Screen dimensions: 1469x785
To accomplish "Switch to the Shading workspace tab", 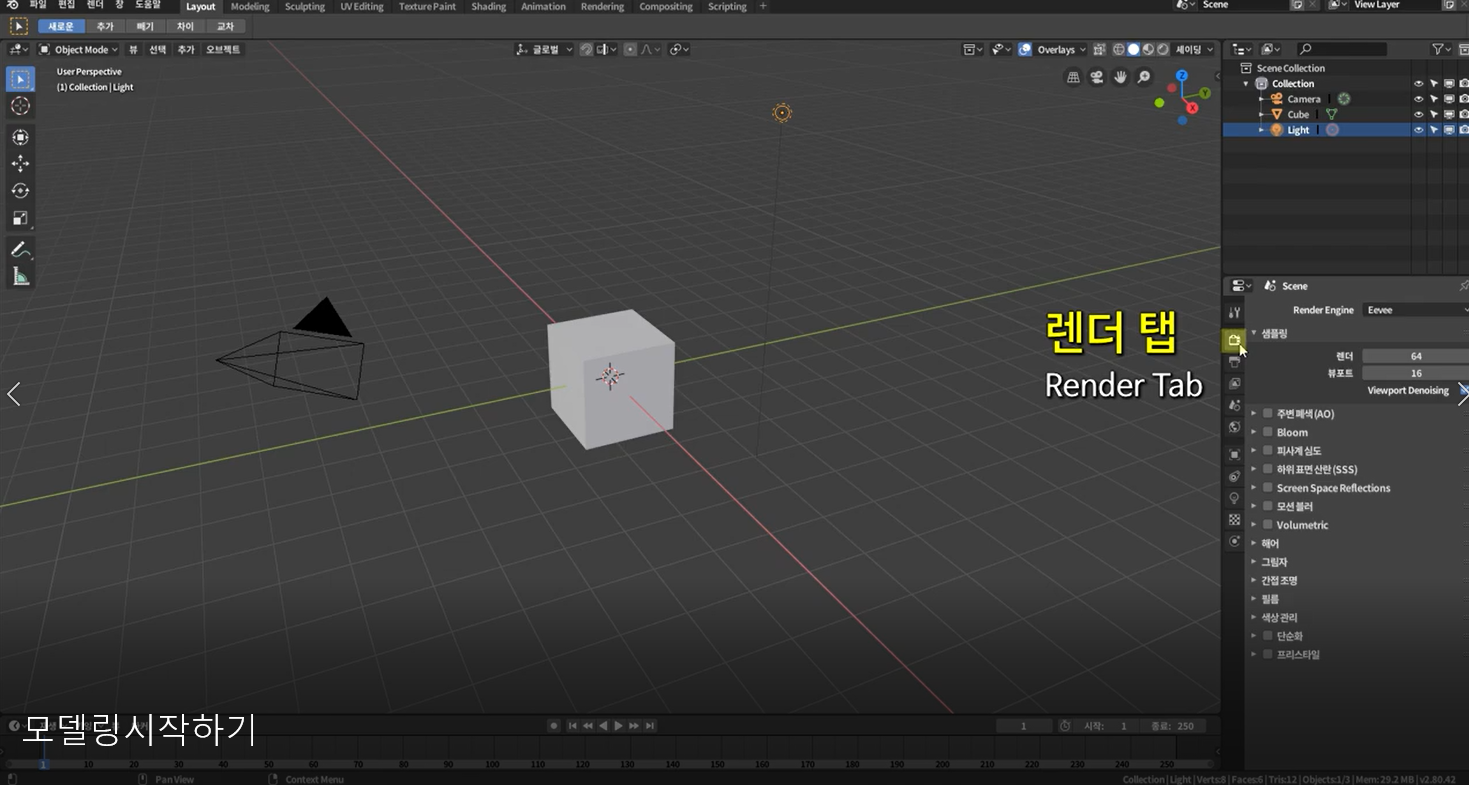I will click(488, 6).
